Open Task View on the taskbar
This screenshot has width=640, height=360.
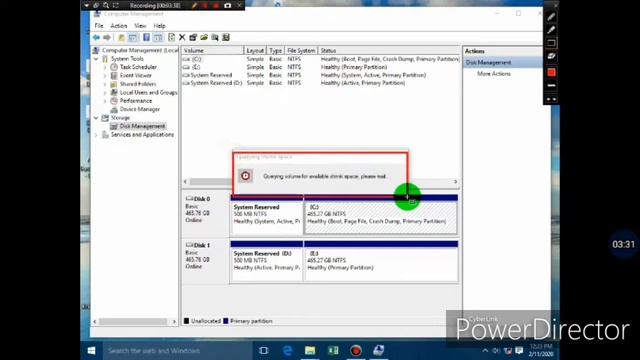click(264, 351)
